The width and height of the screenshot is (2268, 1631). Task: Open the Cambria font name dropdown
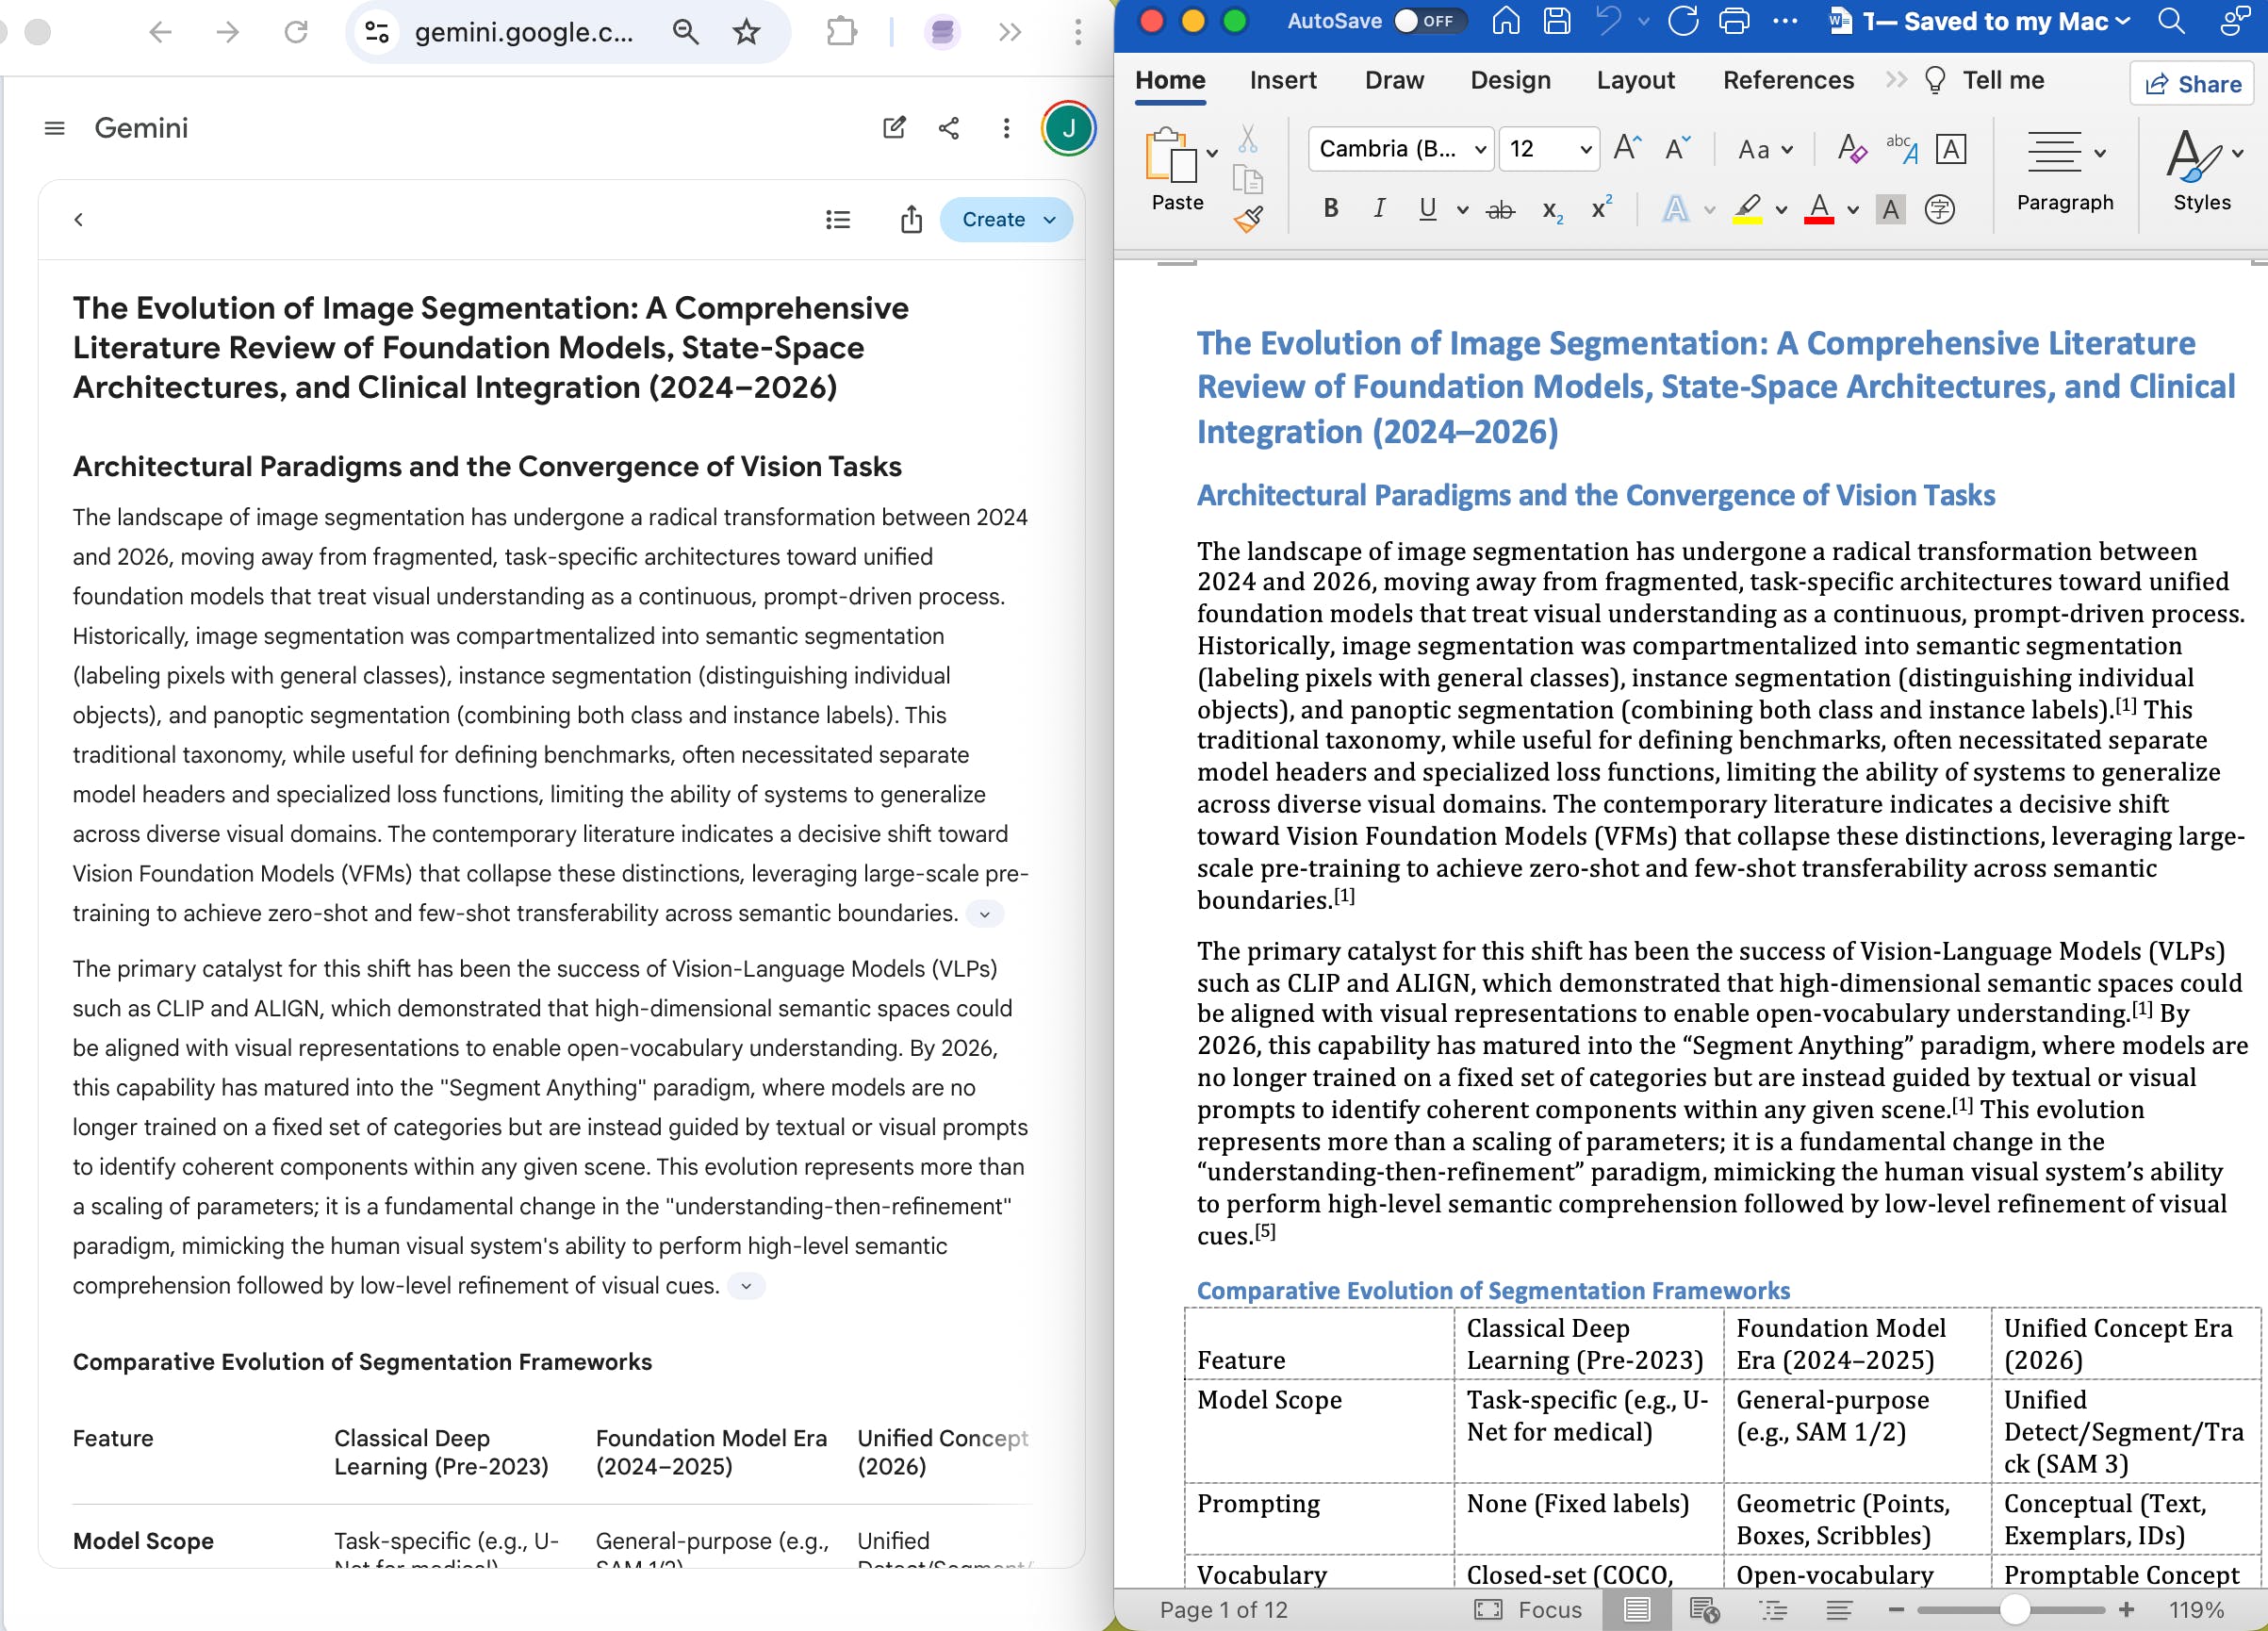1480,149
